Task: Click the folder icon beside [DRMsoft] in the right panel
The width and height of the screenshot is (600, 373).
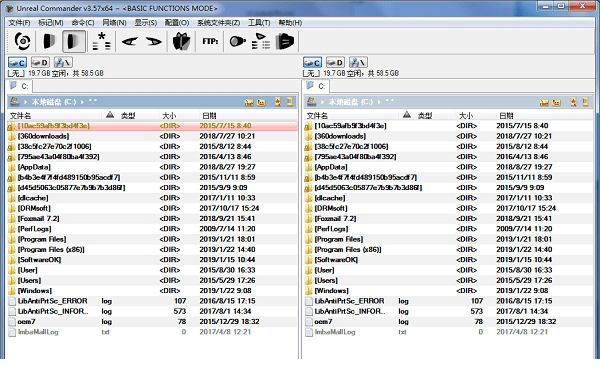Action: coord(309,208)
